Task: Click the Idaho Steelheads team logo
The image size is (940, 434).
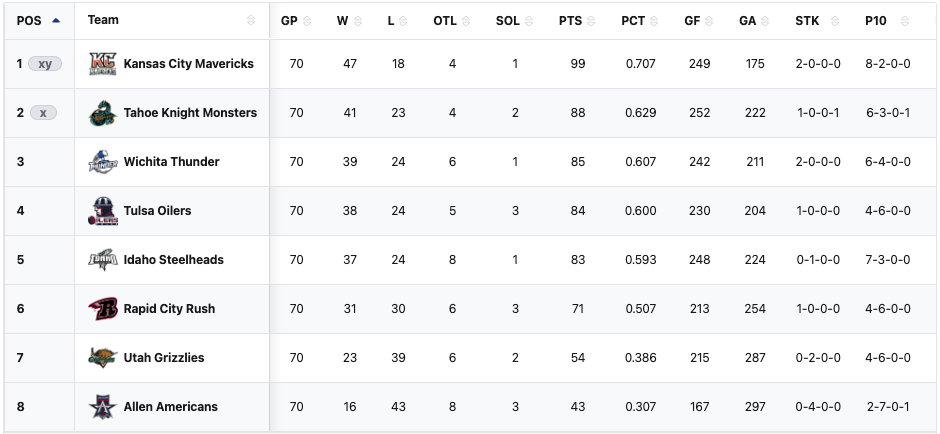Action: [103, 260]
